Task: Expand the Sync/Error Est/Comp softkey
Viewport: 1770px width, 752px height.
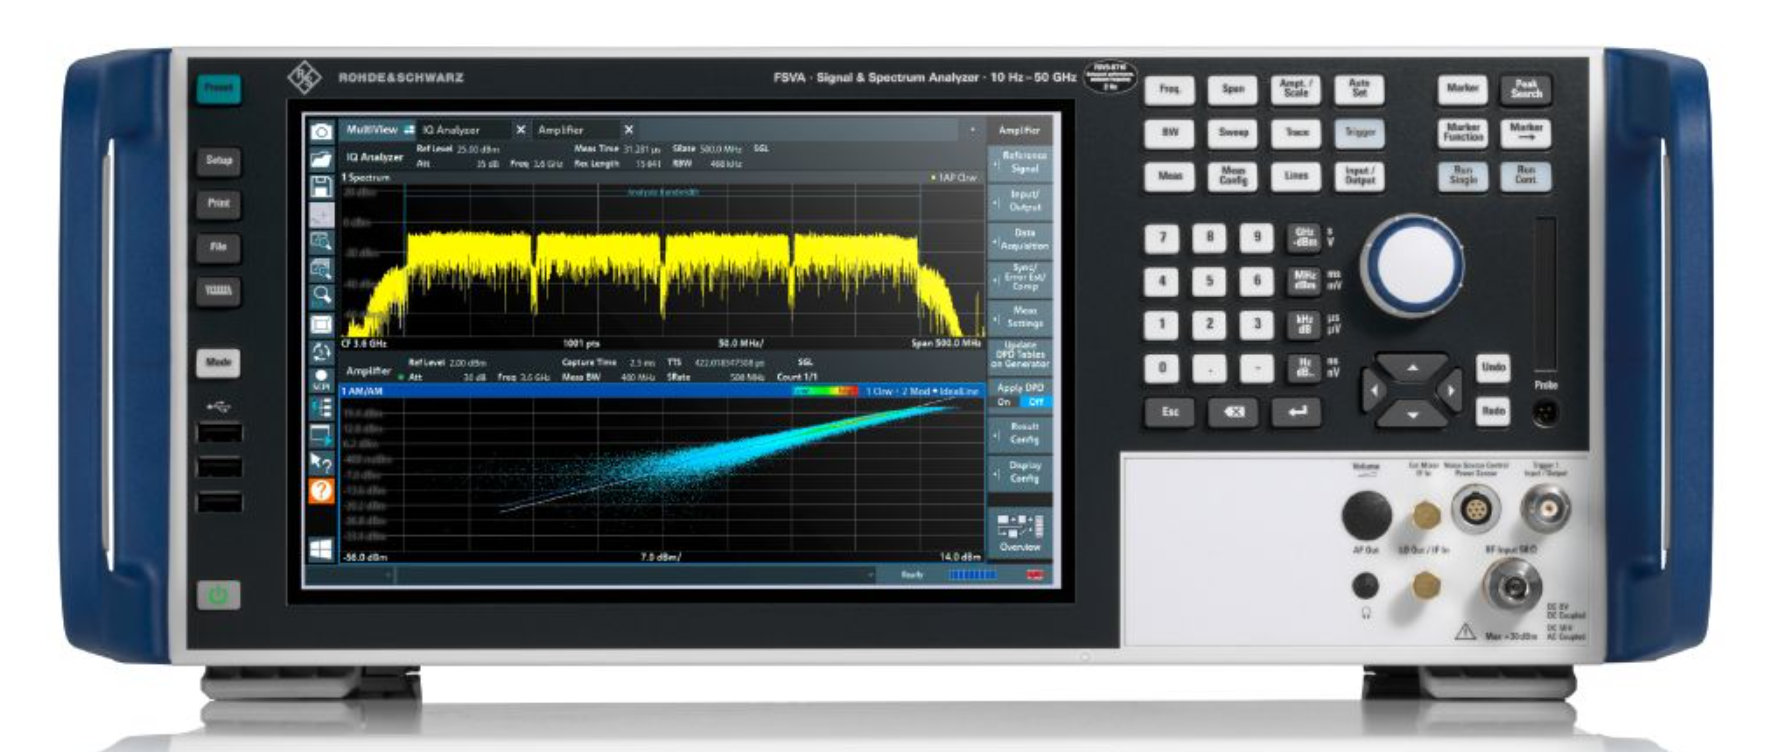Action: point(1020,278)
